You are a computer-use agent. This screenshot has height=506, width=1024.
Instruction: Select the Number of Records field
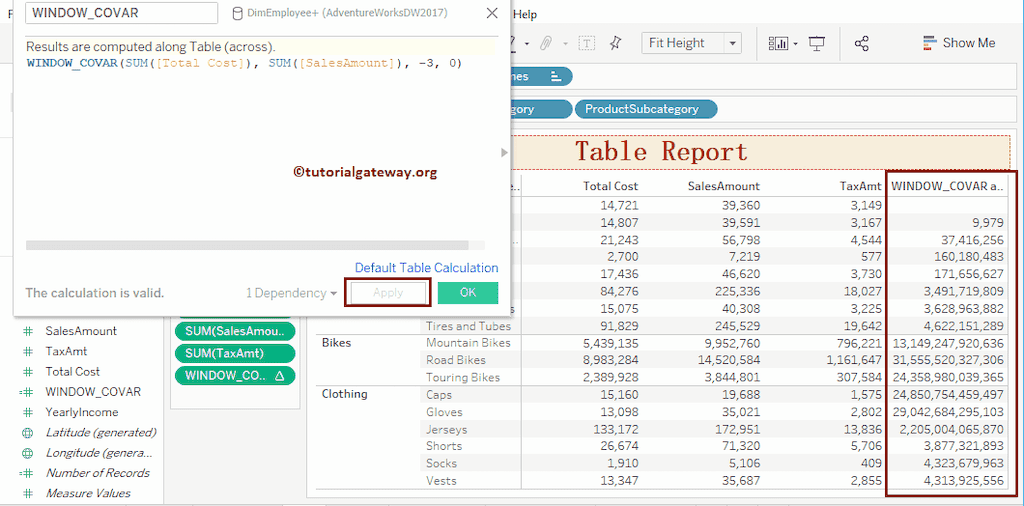(97, 473)
